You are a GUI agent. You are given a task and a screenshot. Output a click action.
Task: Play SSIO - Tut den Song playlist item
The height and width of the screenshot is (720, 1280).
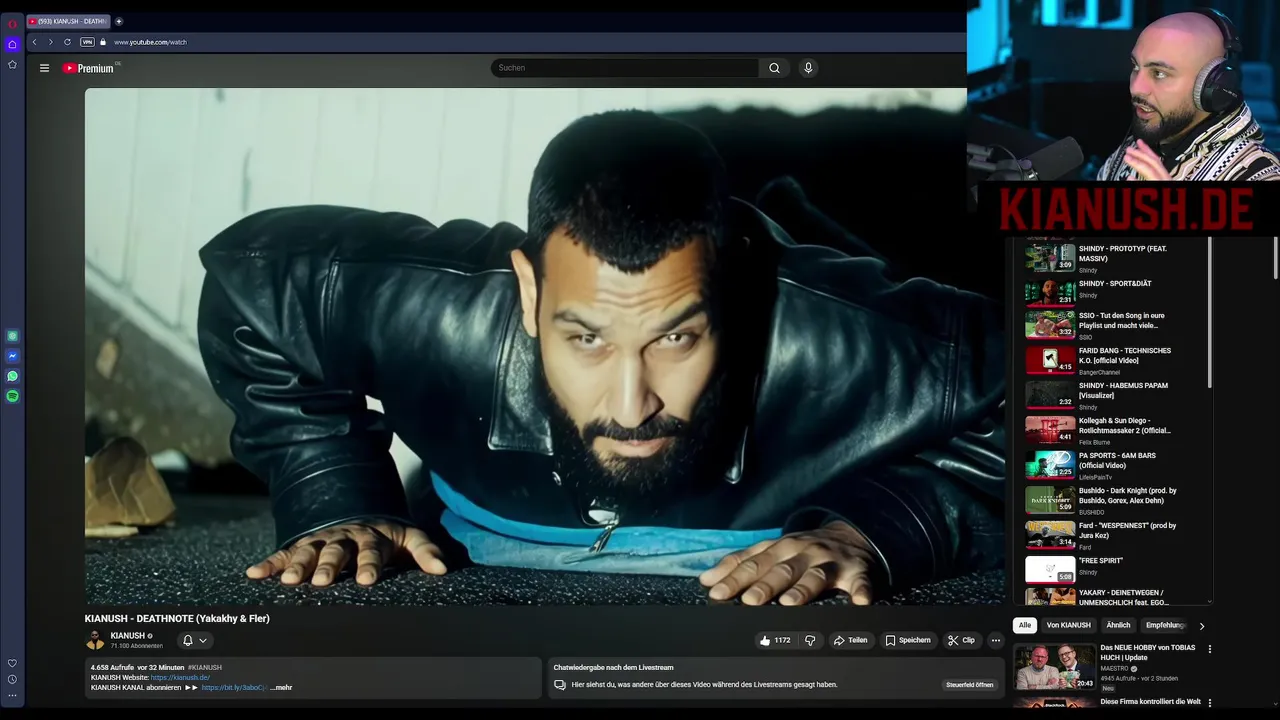(1112, 326)
